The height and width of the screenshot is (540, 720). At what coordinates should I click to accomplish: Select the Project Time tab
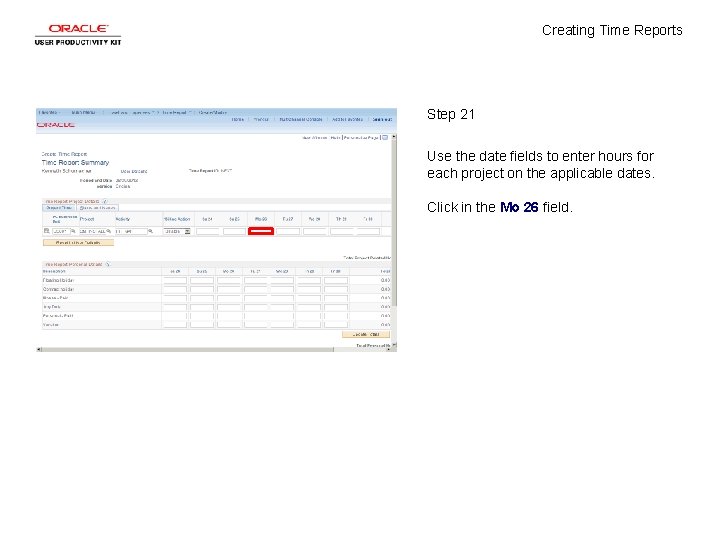coord(59,208)
